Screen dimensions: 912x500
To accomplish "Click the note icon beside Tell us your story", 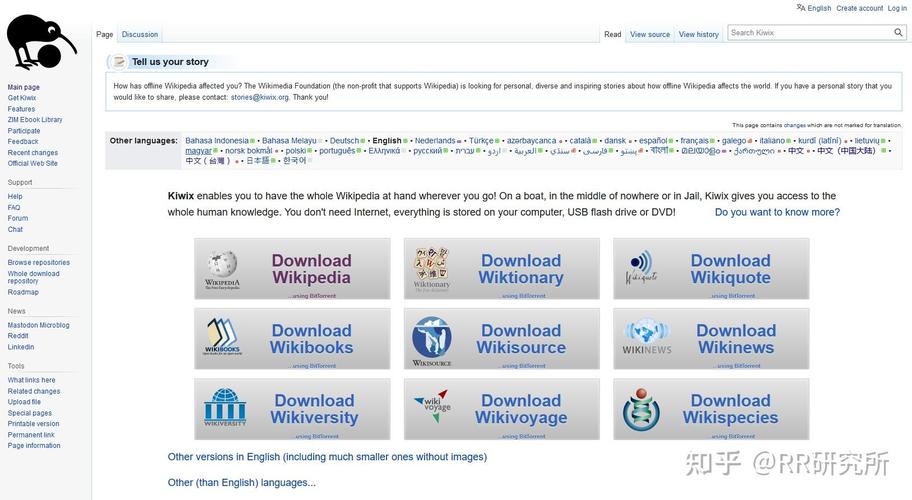I will pyautogui.click(x=119, y=61).
